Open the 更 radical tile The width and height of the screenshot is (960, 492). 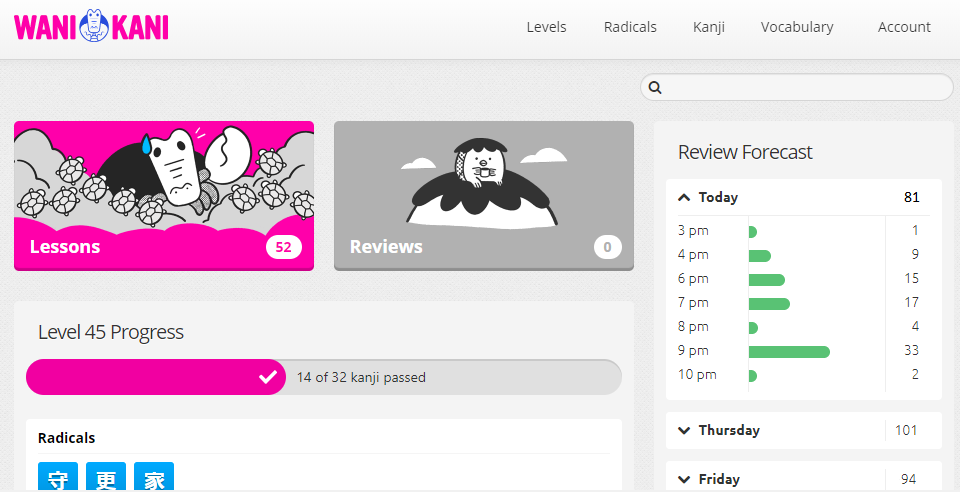pos(106,477)
